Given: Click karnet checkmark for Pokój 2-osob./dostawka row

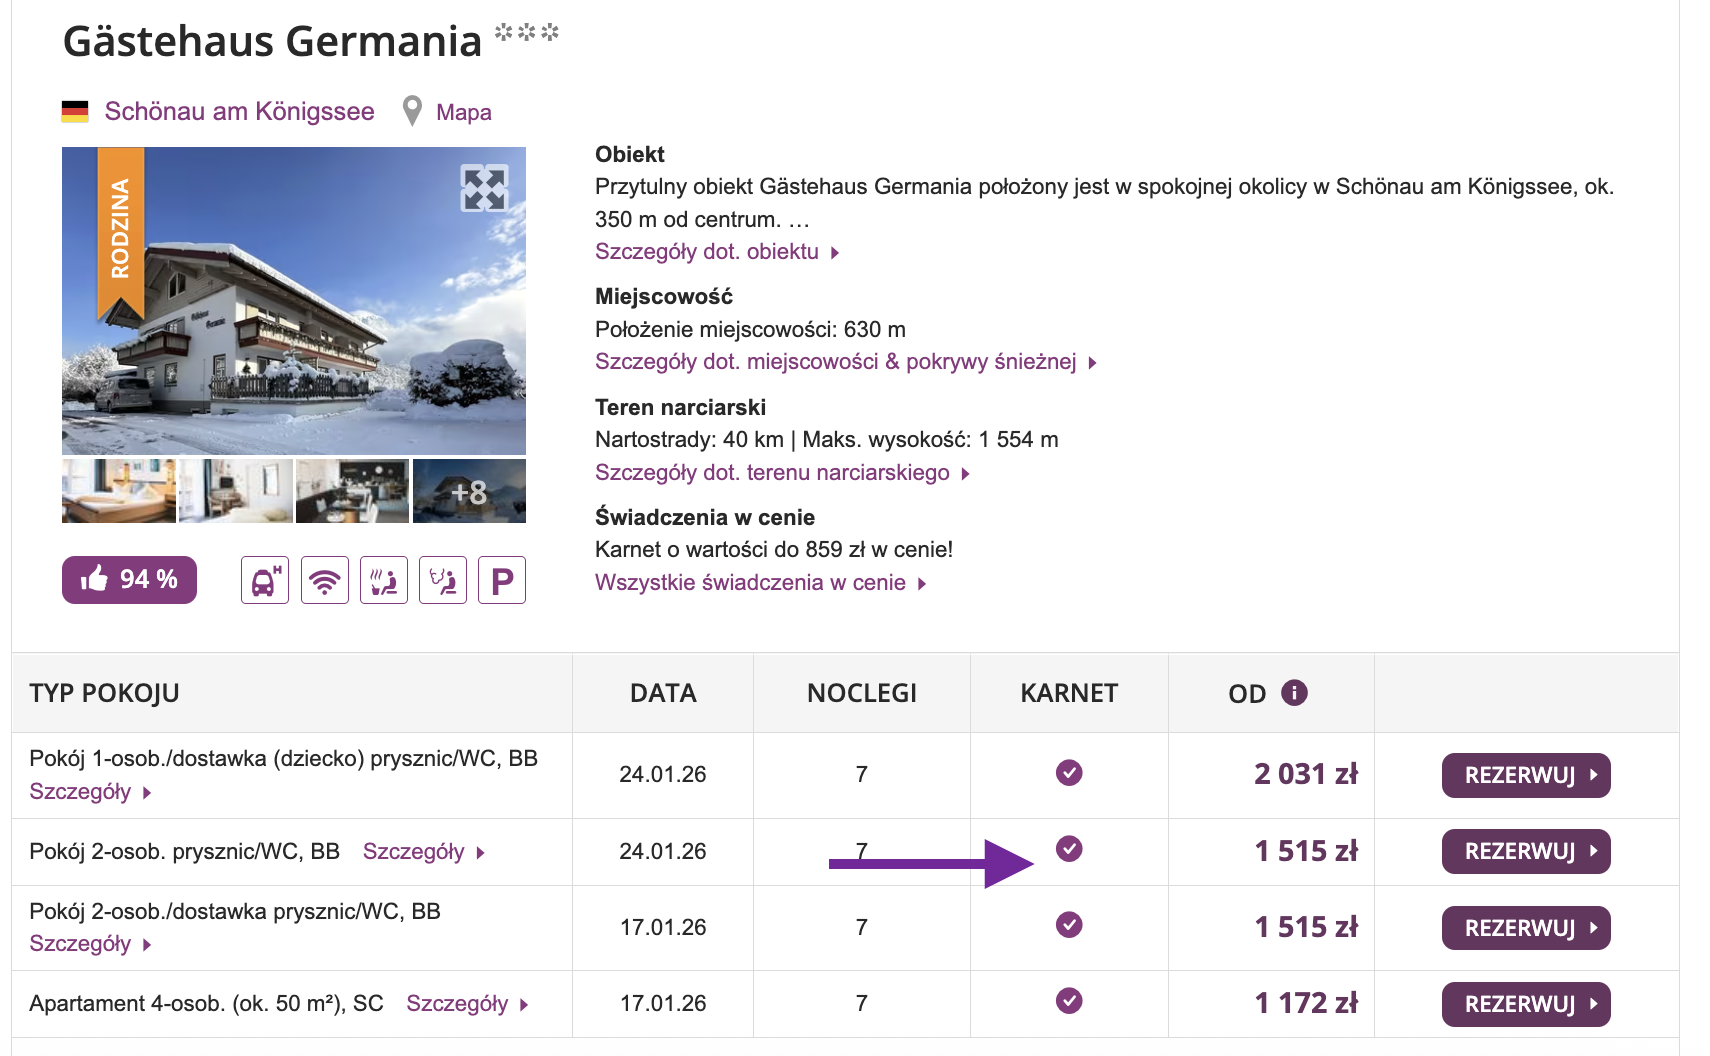Looking at the screenshot, I should (x=1069, y=925).
